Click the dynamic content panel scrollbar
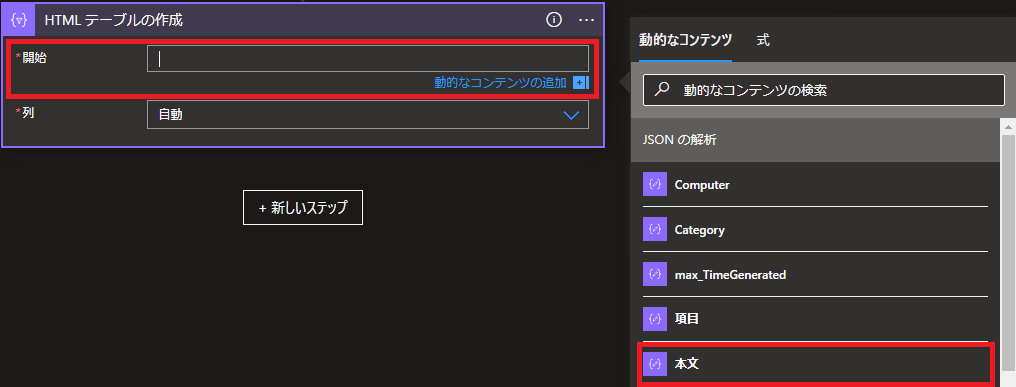Viewport: 1016px width, 387px height. (1008, 253)
